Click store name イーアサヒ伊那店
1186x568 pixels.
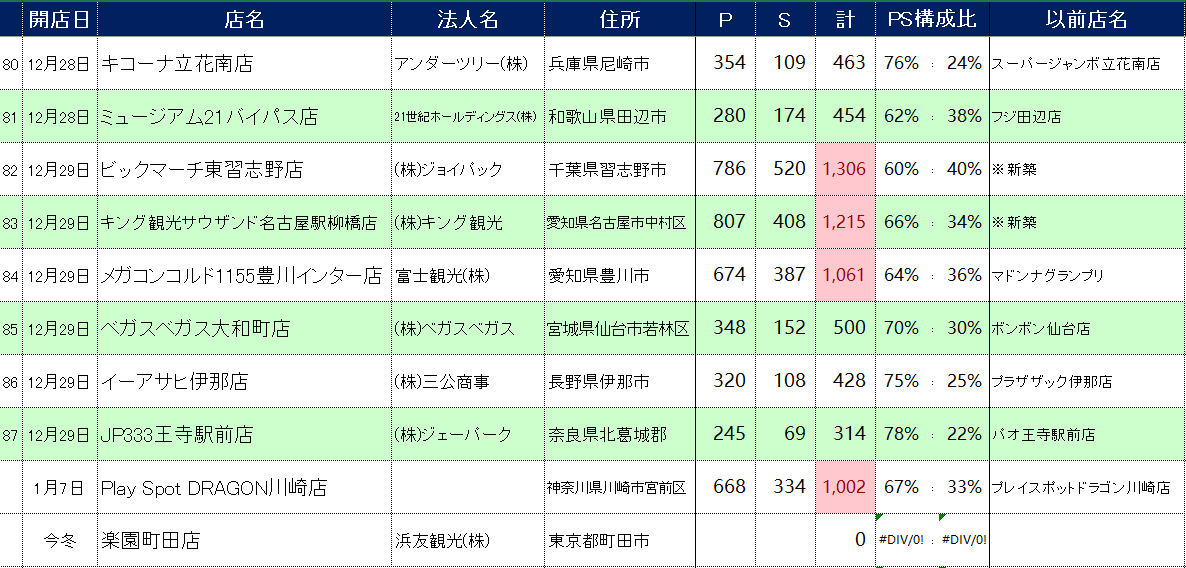175,381
